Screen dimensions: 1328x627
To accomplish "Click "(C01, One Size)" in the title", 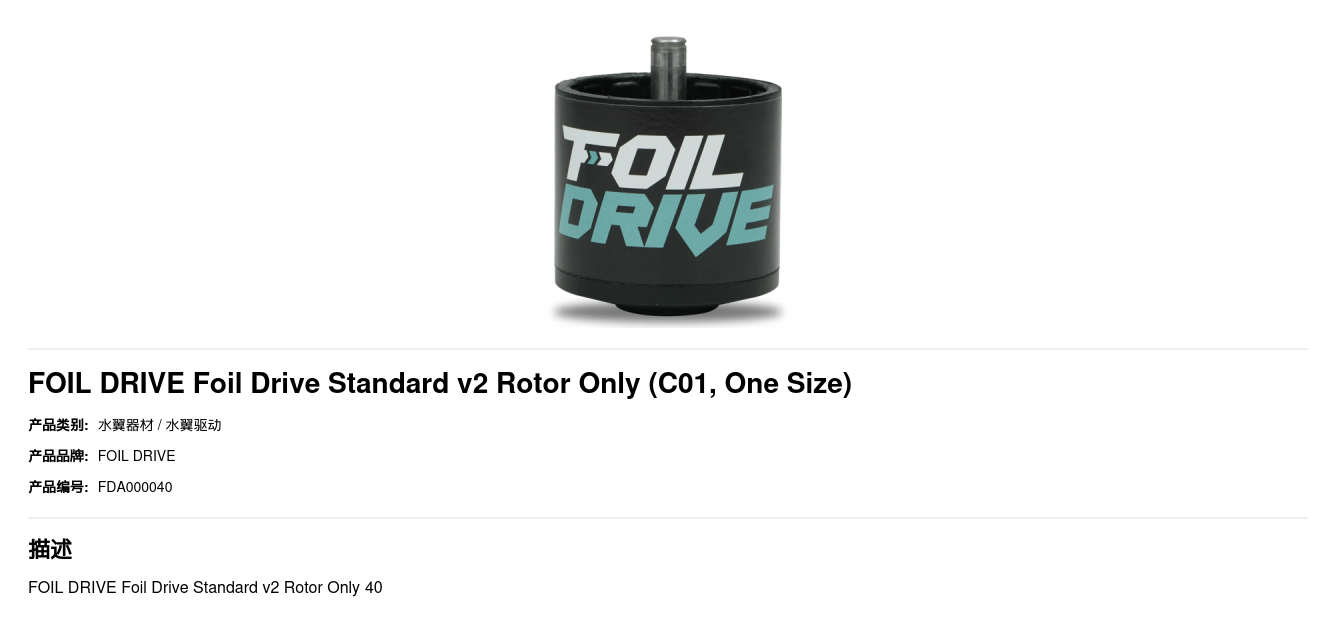I will pyautogui.click(x=750, y=383).
